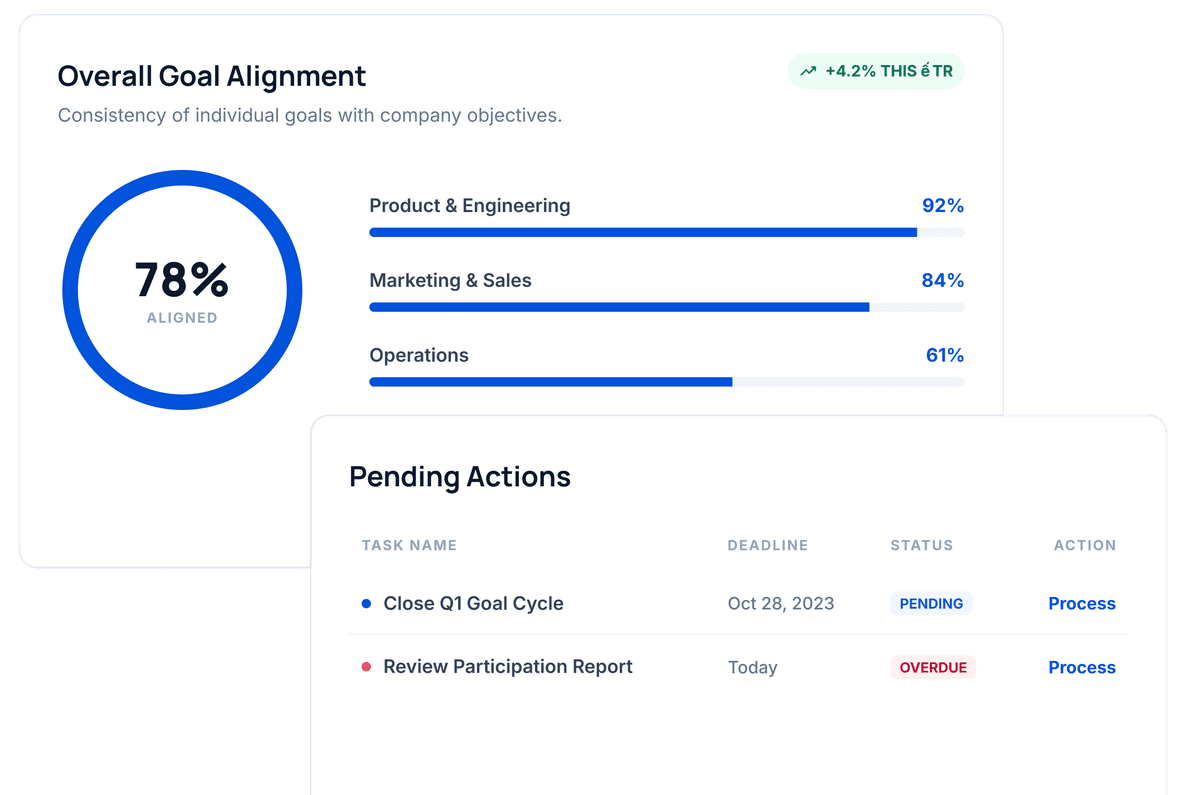
Task: Process the Review Participation Report task
Action: point(1081,667)
